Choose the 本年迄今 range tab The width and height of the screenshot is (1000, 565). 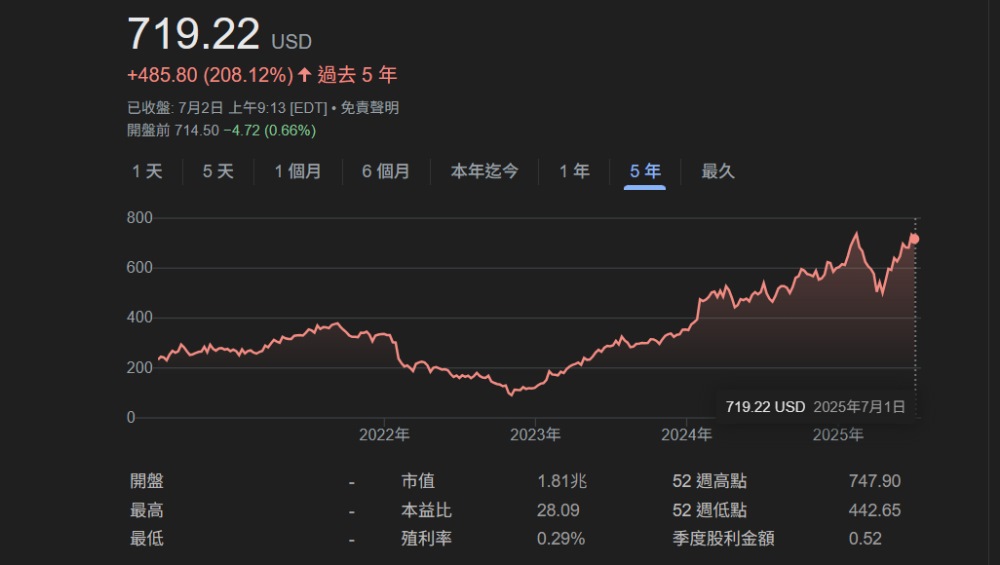point(484,171)
